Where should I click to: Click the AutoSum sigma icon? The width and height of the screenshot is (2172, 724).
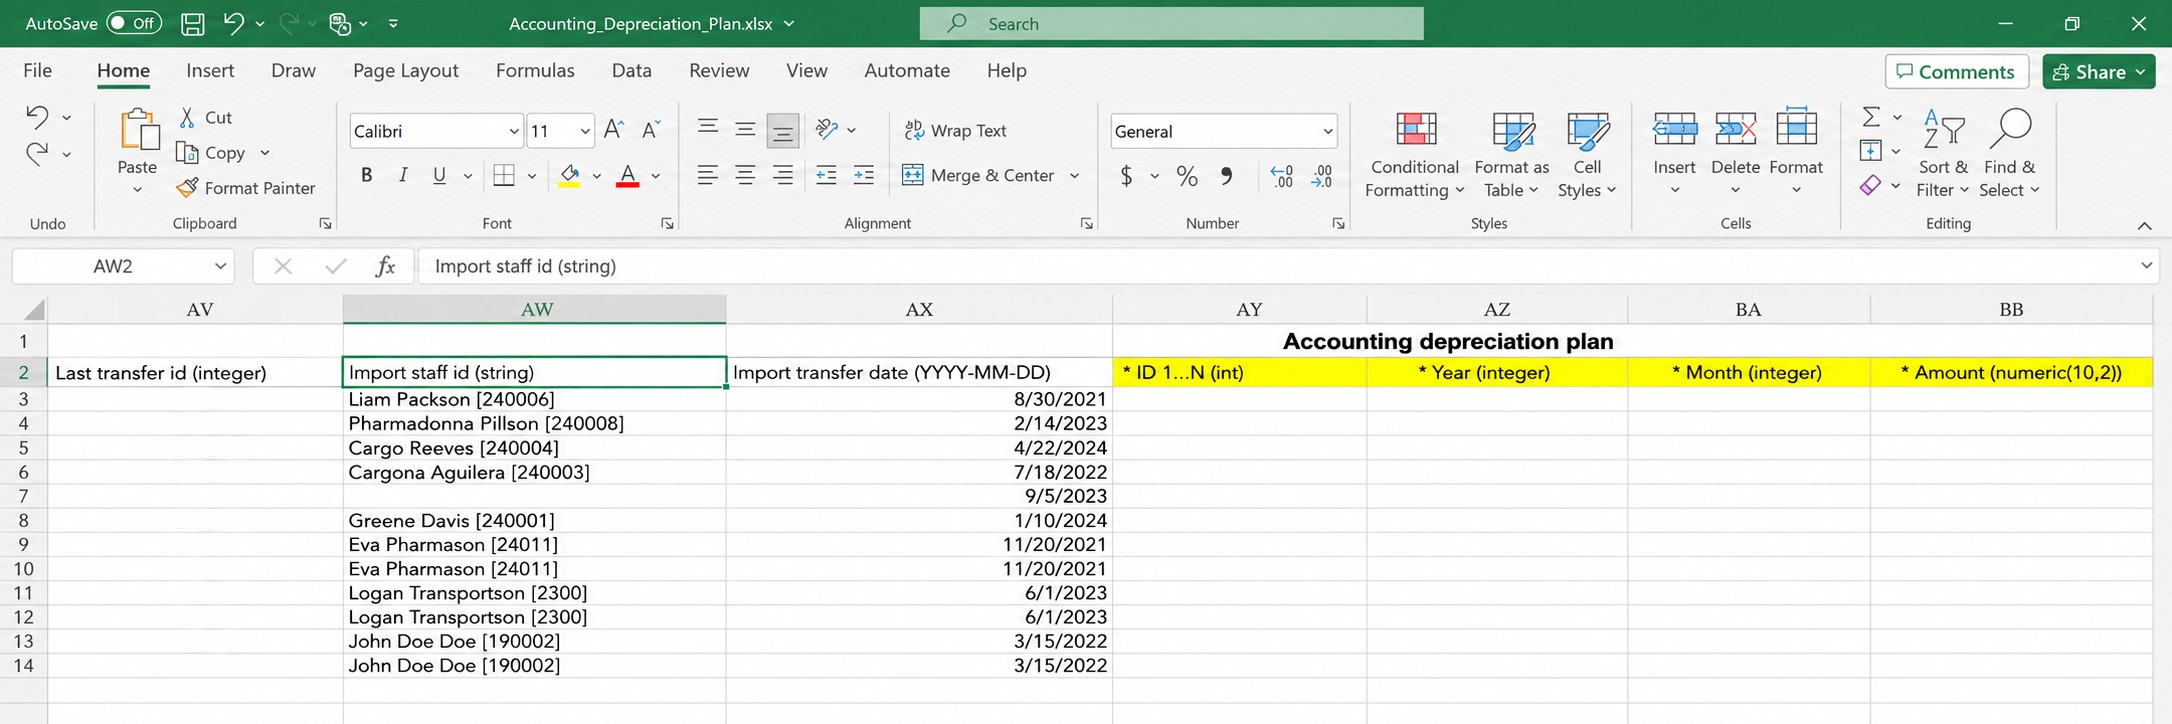coord(1871,117)
